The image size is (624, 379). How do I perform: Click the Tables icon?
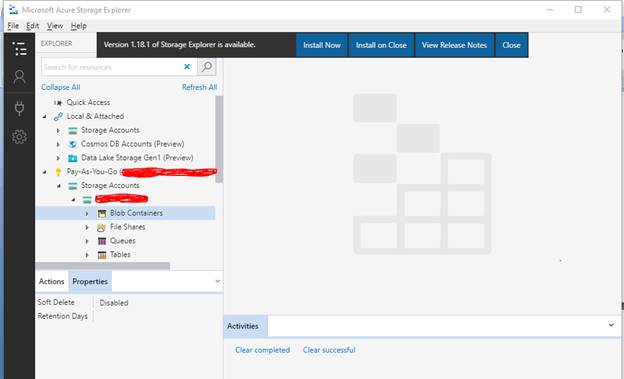102,255
